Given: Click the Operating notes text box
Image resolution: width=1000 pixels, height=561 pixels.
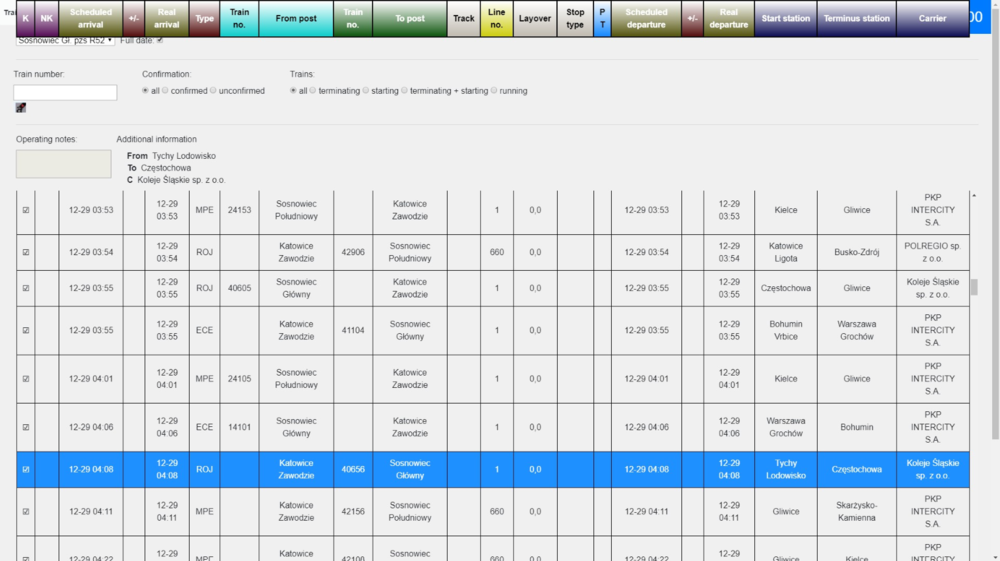Looking at the screenshot, I should point(64,164).
